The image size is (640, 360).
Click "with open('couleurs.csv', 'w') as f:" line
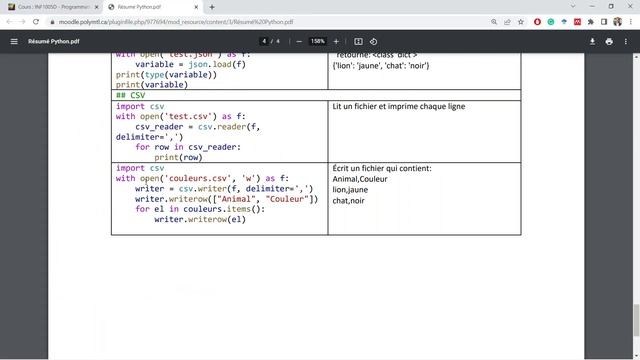[202, 178]
